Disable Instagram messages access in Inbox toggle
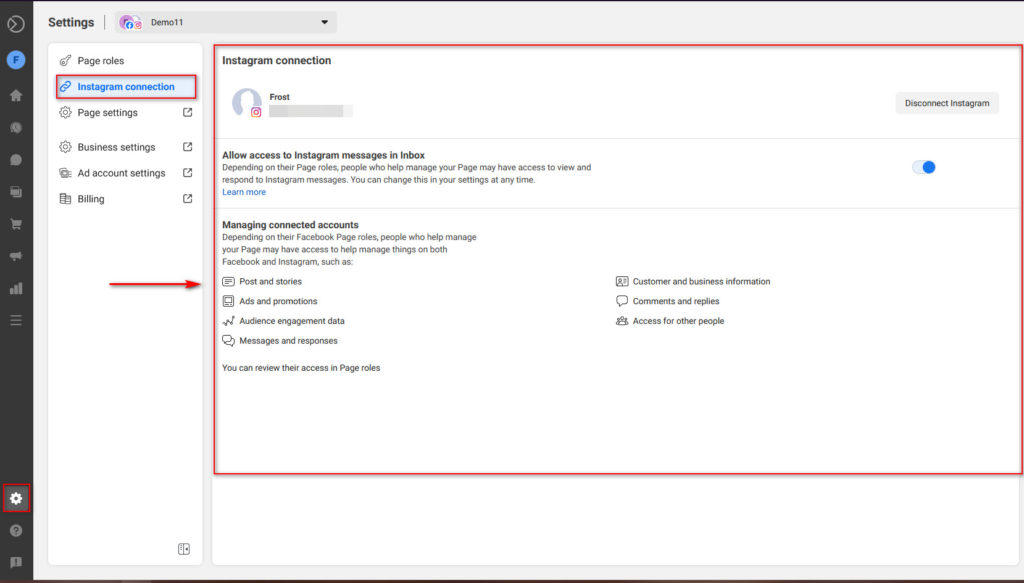 click(924, 167)
